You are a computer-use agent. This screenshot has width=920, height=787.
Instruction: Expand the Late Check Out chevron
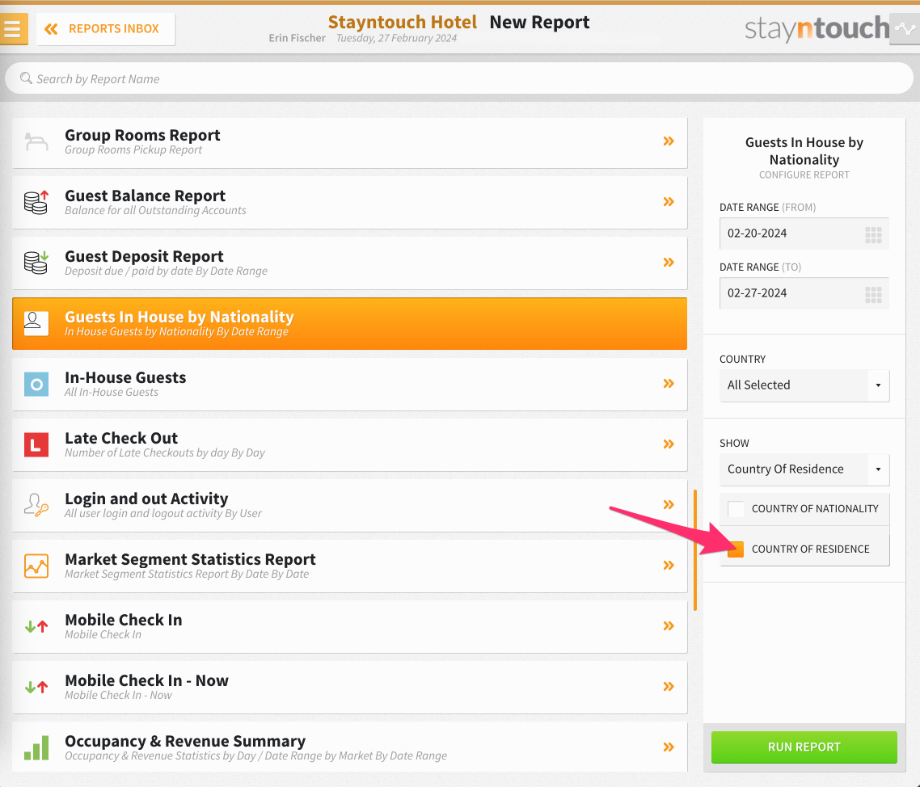point(669,444)
